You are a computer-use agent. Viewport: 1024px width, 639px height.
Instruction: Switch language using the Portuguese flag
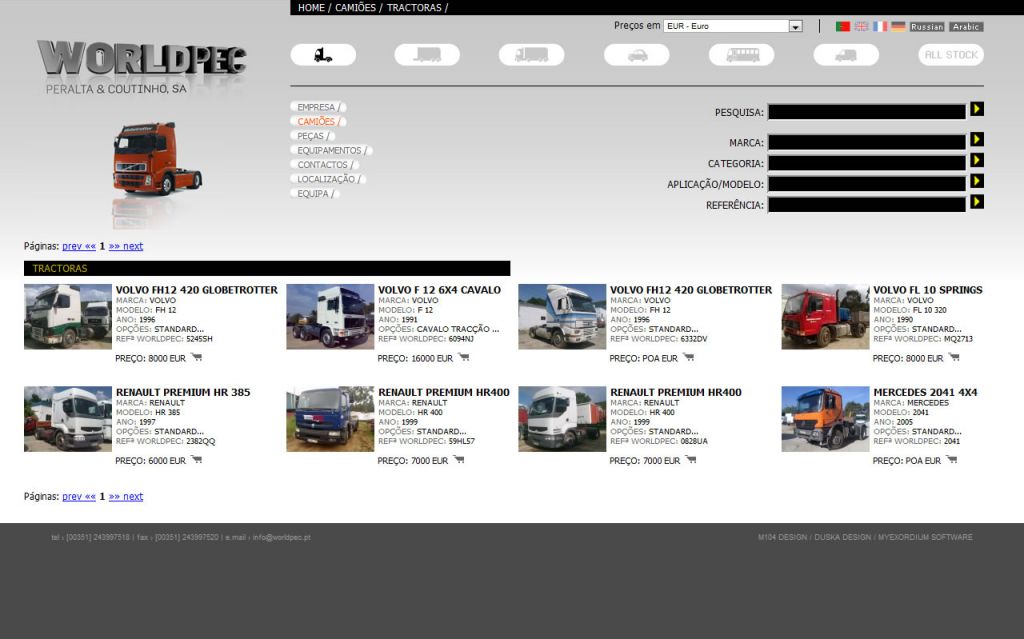pos(843,27)
